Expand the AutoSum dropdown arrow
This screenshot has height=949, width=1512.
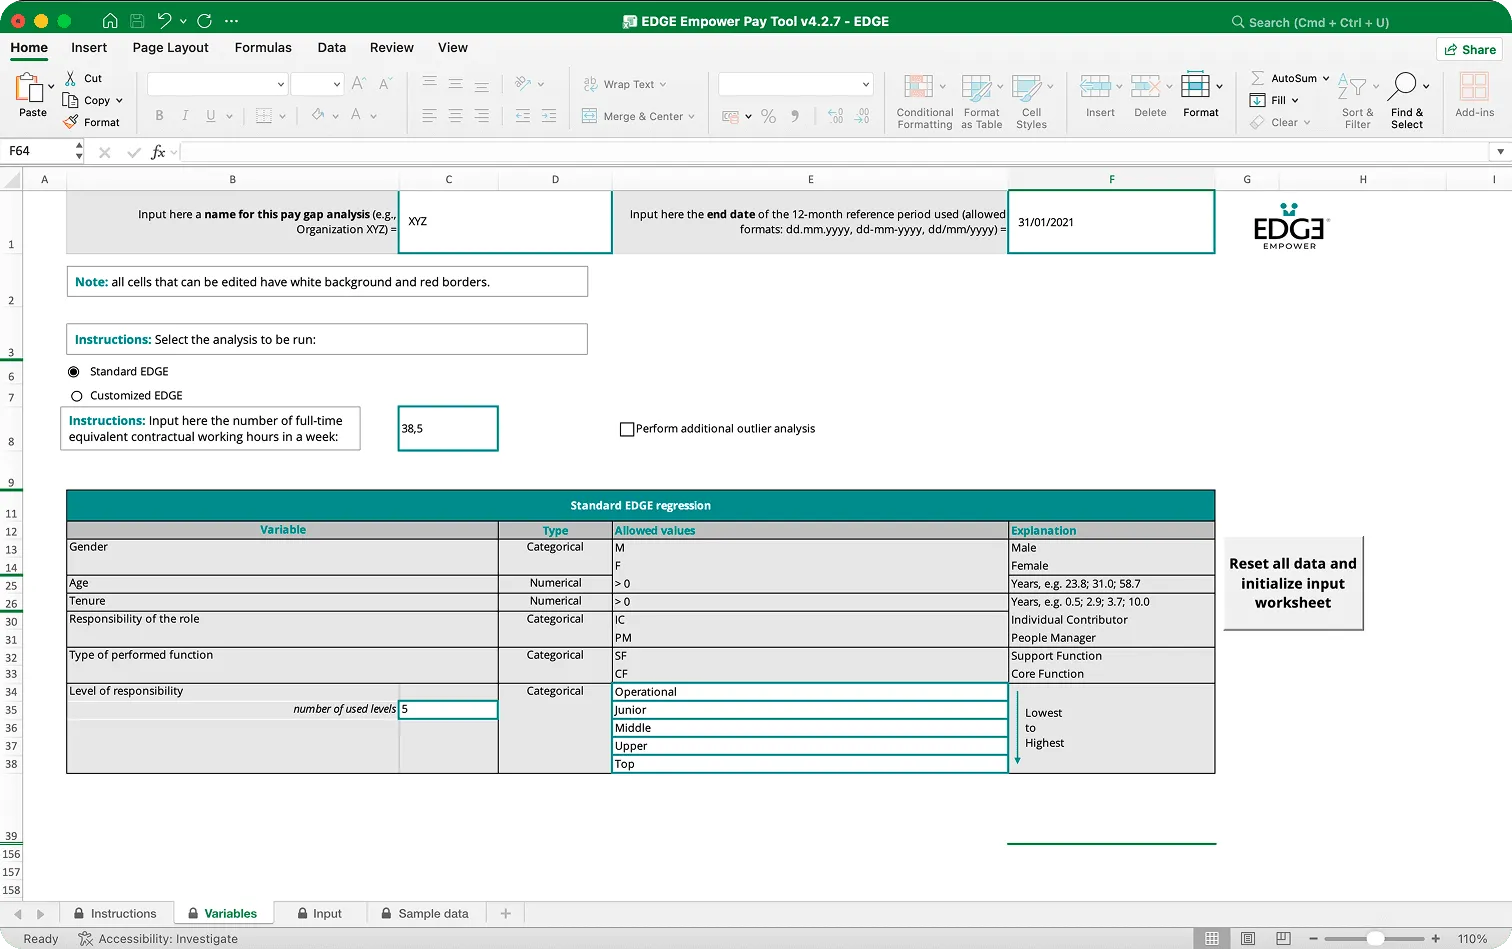(1326, 78)
